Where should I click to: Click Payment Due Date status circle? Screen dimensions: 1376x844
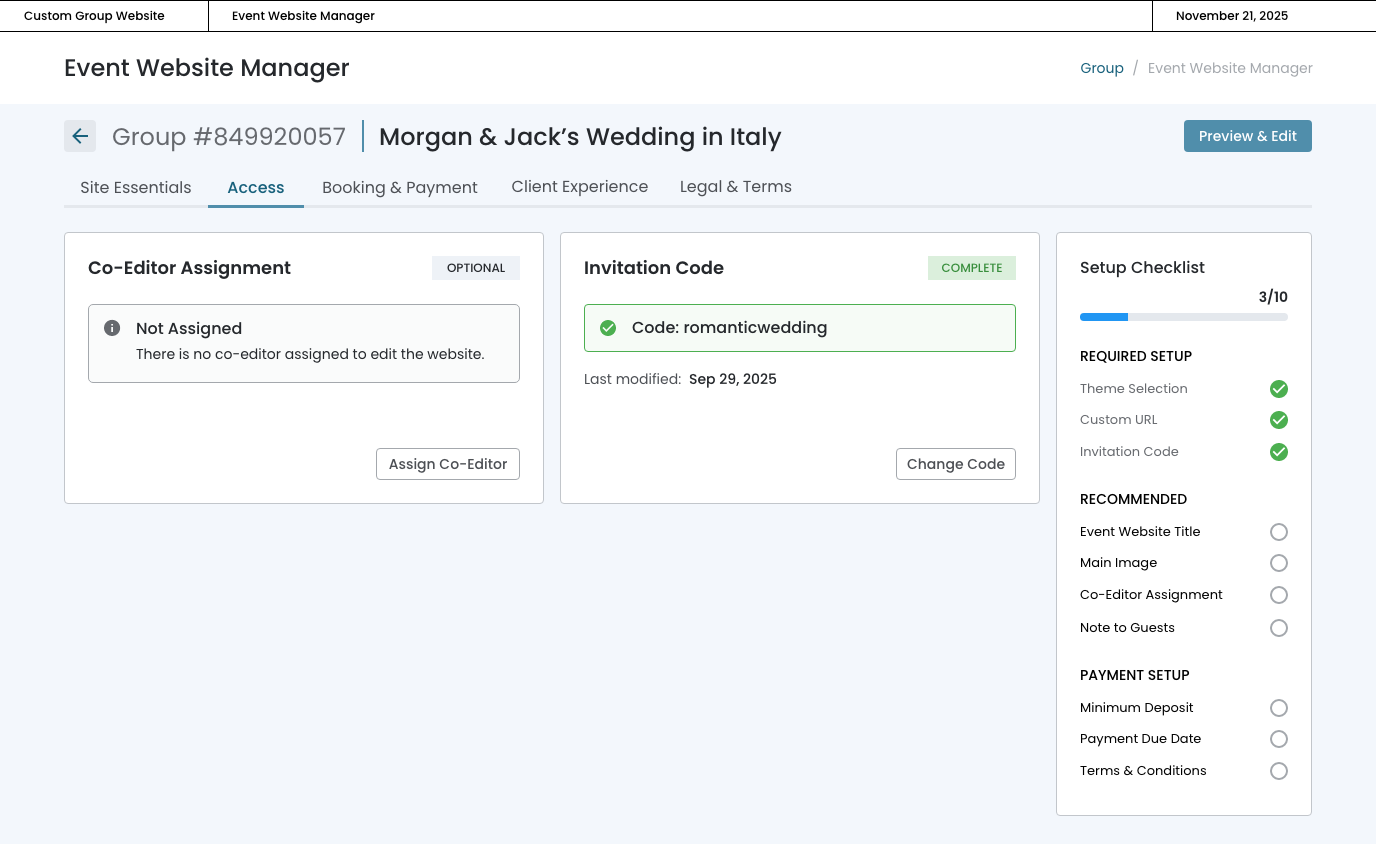click(1278, 739)
